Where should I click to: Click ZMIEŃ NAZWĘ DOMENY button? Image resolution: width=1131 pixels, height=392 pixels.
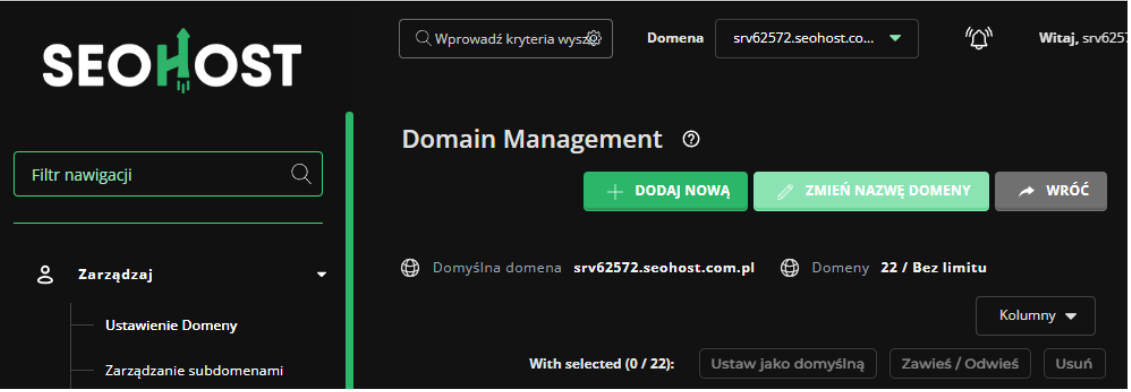(x=871, y=191)
